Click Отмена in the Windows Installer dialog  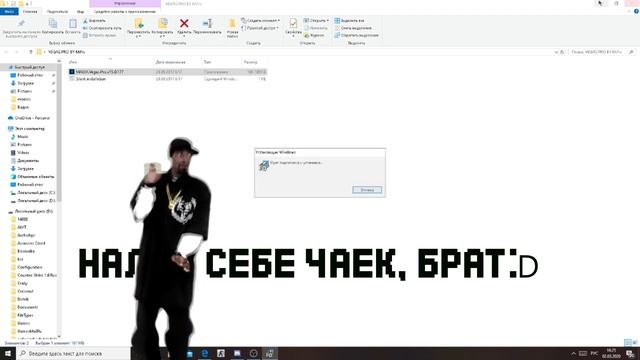(367, 190)
